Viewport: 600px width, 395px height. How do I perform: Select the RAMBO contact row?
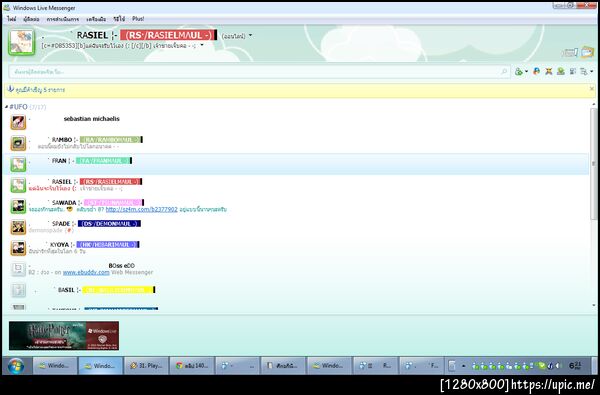[x=295, y=143]
